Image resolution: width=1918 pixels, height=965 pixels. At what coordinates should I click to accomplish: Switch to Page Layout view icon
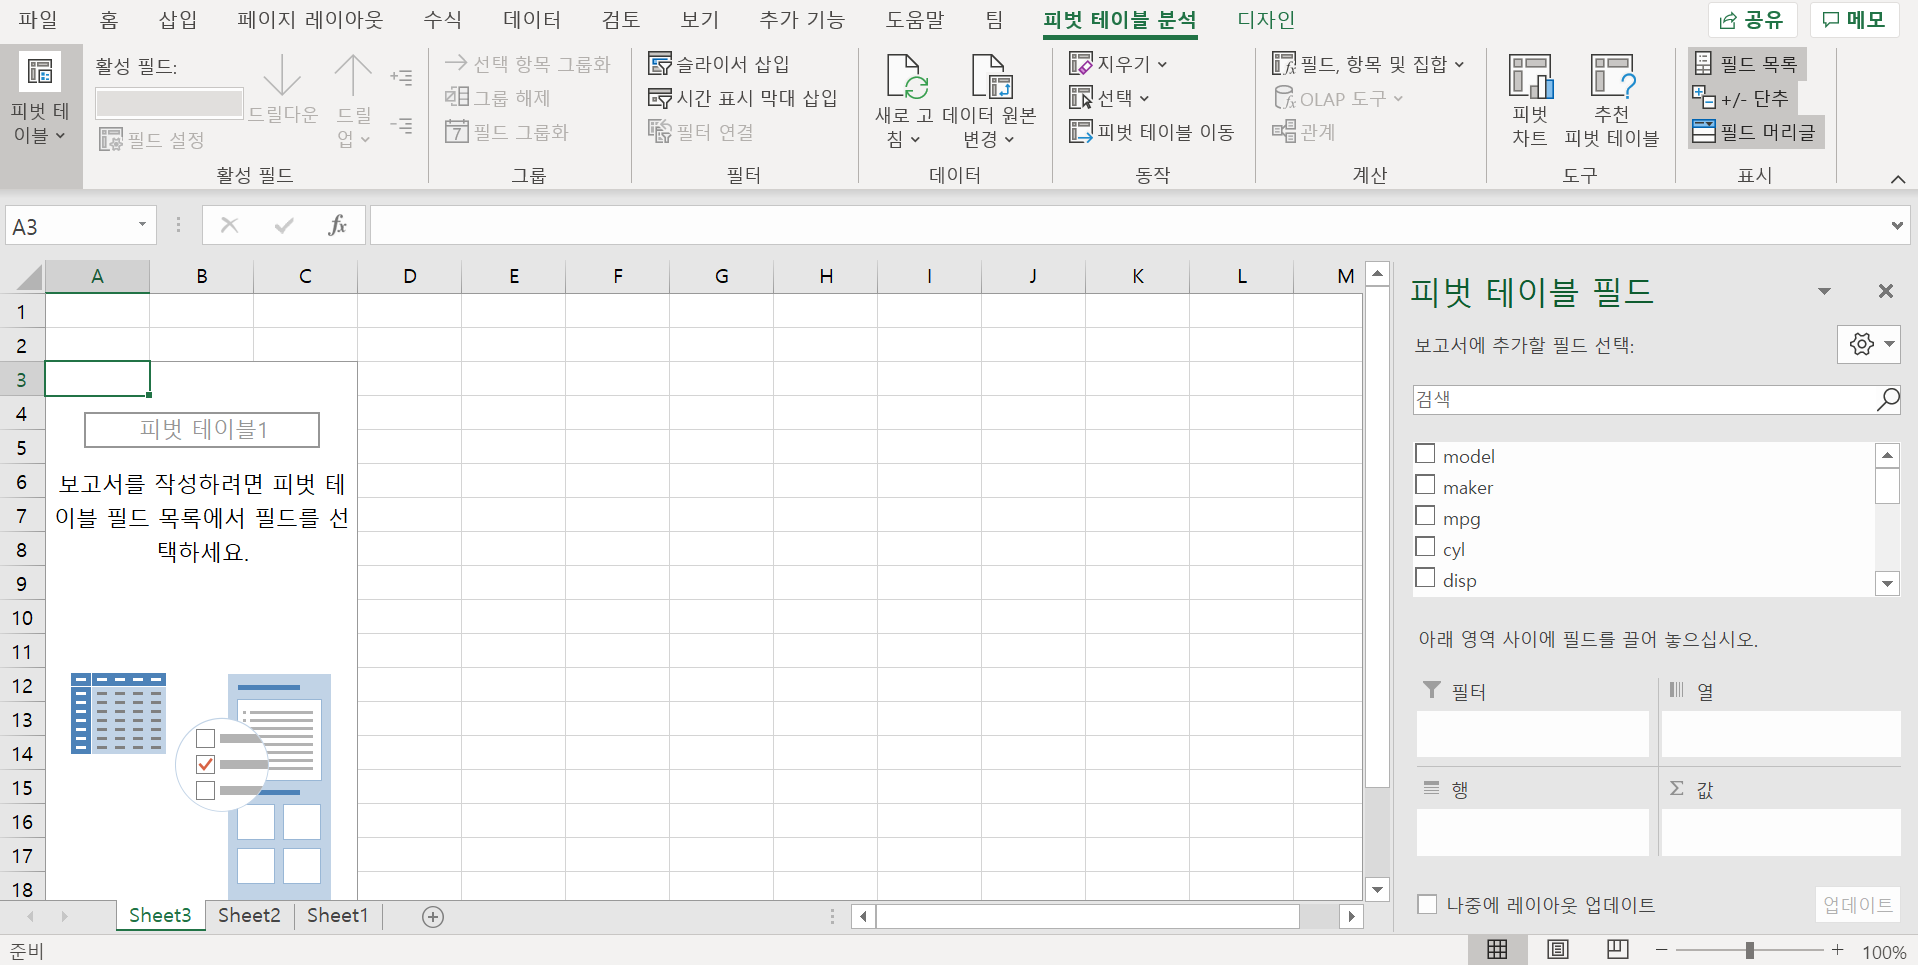click(1557, 950)
